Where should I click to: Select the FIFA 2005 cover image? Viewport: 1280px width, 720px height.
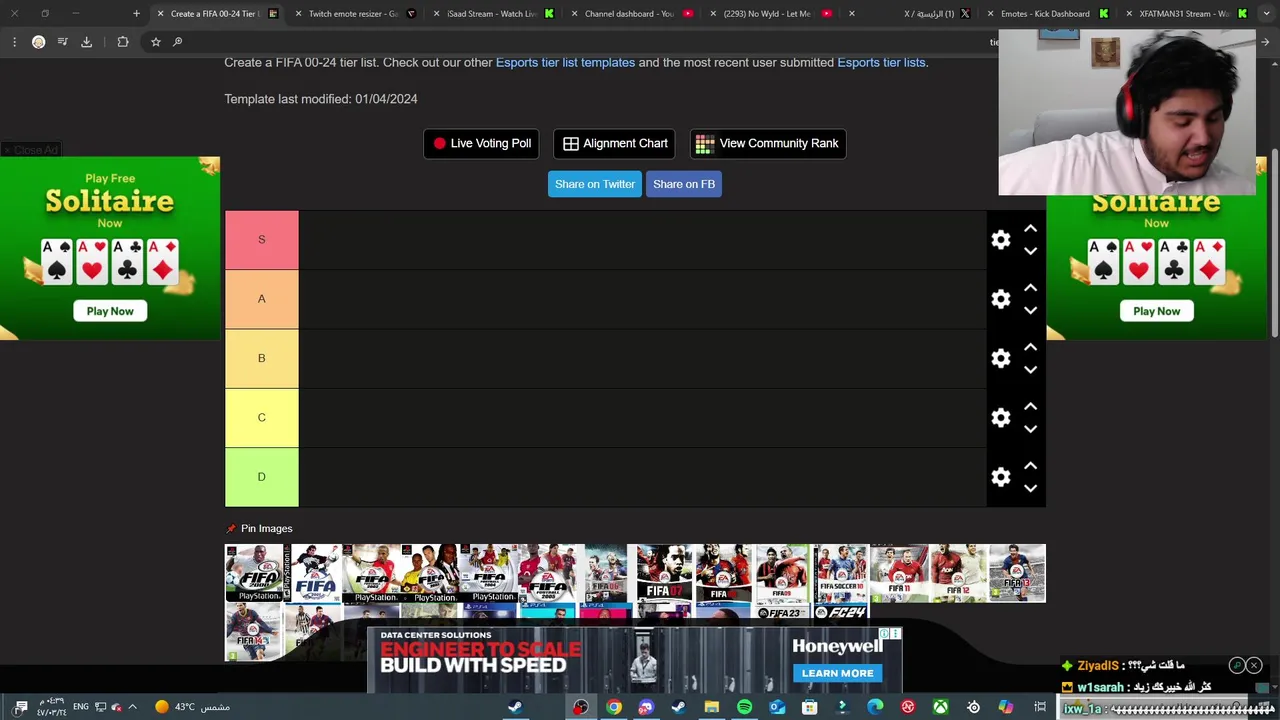pyautogui.click(x=548, y=573)
